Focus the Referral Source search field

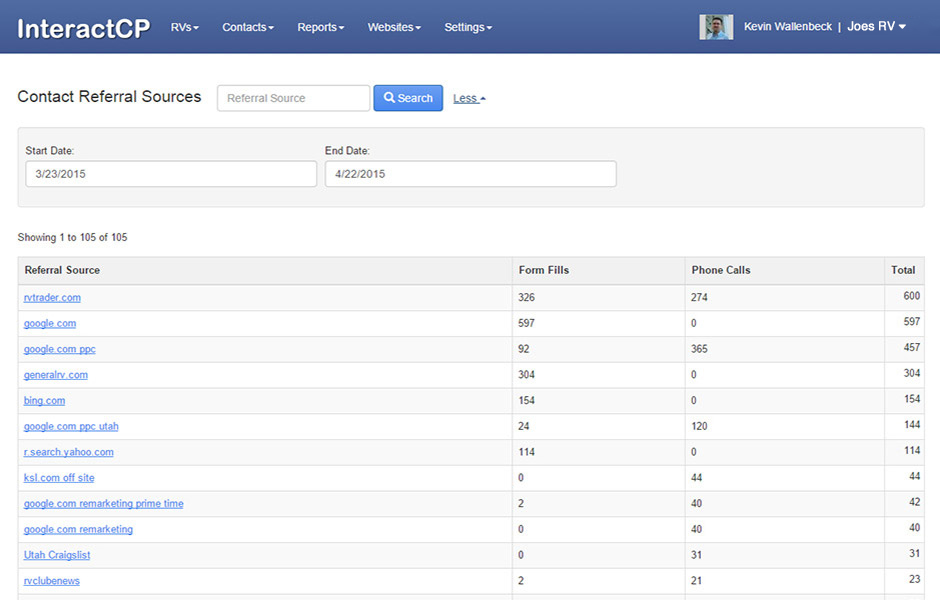(293, 98)
